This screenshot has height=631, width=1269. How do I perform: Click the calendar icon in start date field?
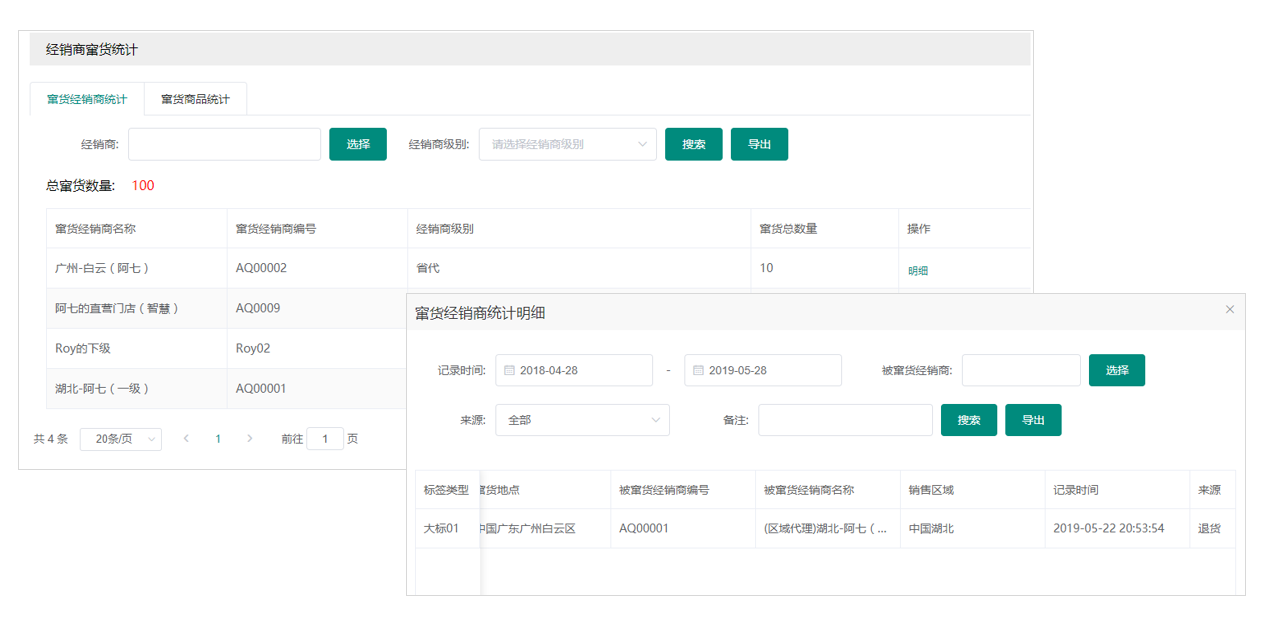(x=509, y=370)
